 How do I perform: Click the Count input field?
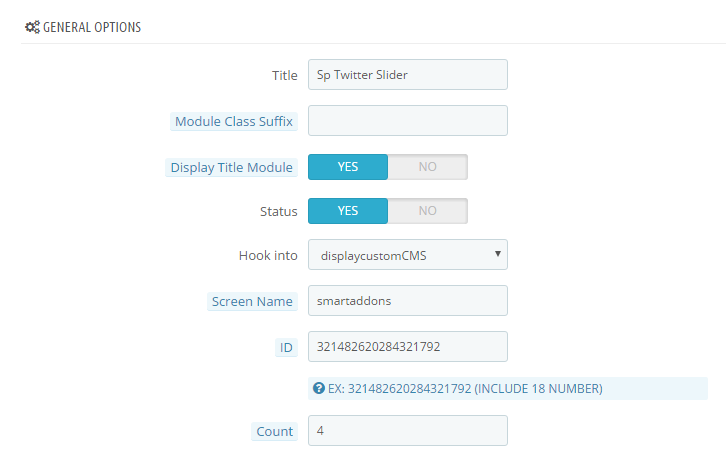tap(408, 430)
